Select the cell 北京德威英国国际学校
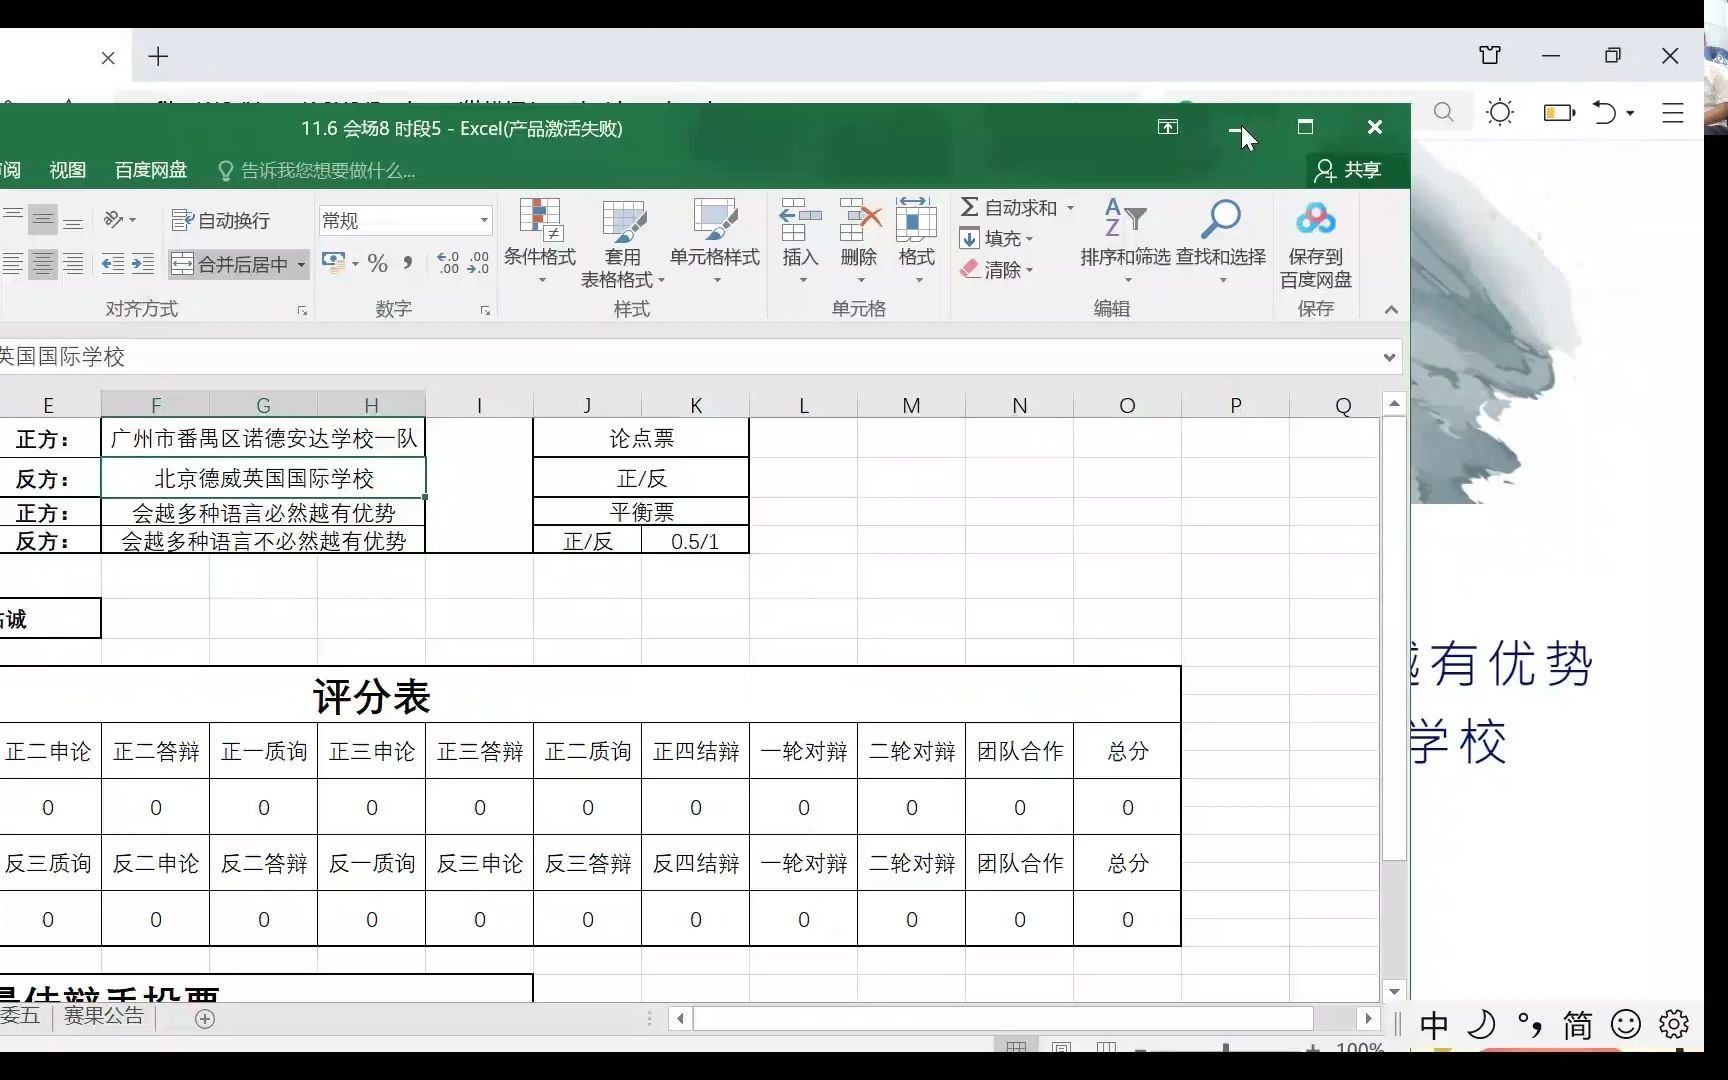The width and height of the screenshot is (1728, 1080). tap(263, 478)
